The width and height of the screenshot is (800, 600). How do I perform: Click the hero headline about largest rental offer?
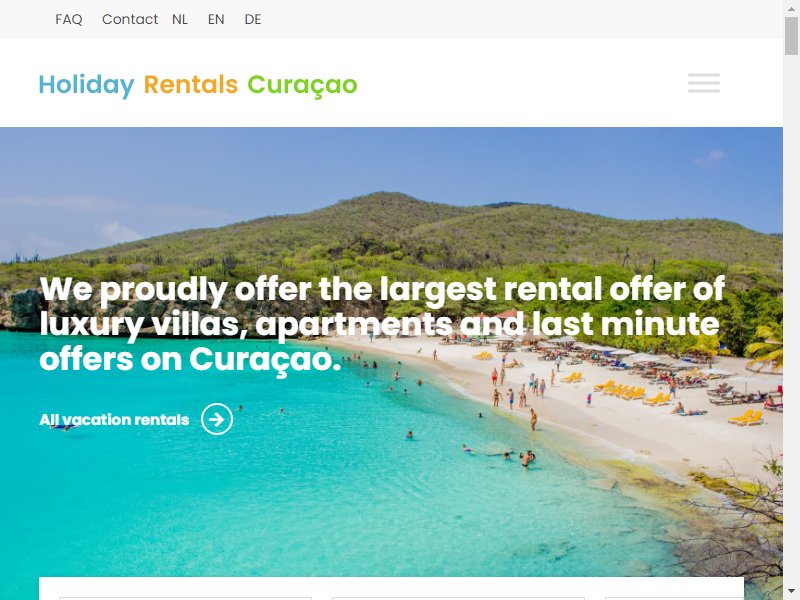382,324
